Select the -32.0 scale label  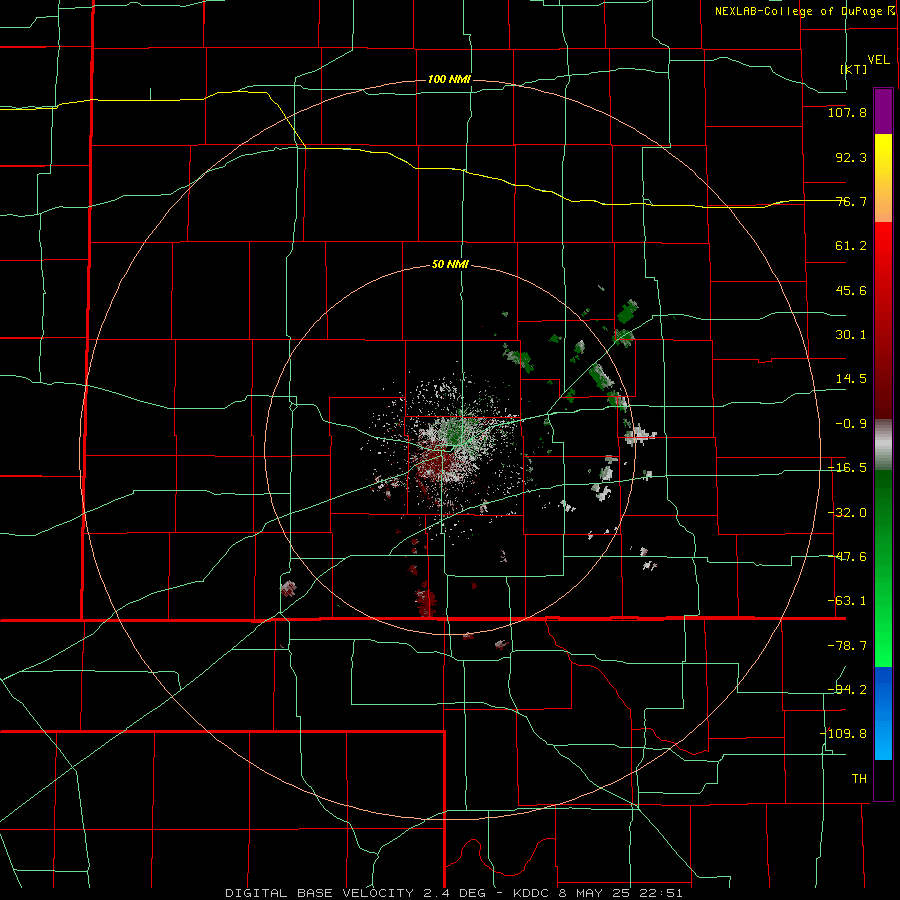pyautogui.click(x=847, y=513)
